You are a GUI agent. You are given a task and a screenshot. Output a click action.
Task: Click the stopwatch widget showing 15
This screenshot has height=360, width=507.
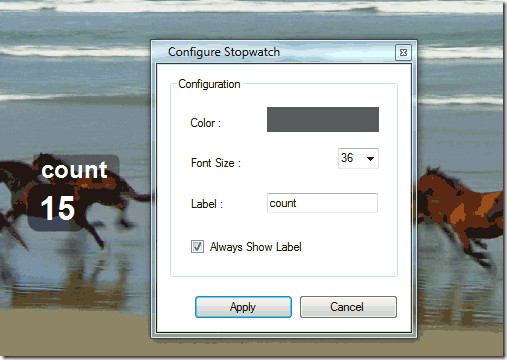point(57,208)
